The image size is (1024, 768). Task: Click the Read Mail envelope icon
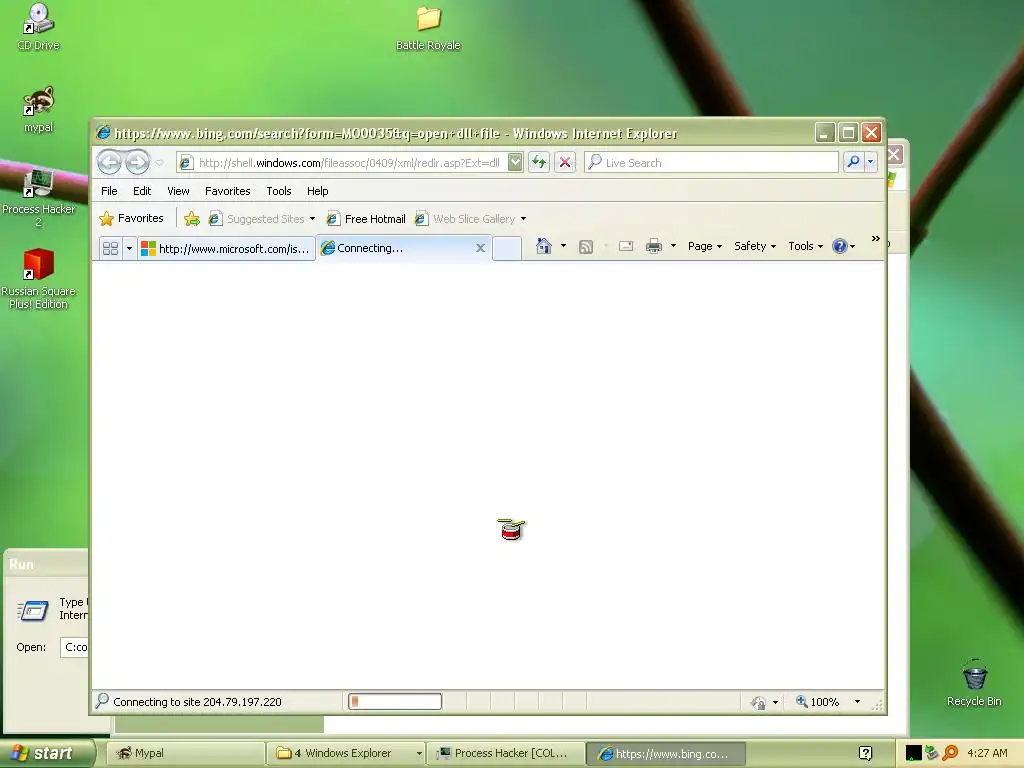(x=626, y=246)
